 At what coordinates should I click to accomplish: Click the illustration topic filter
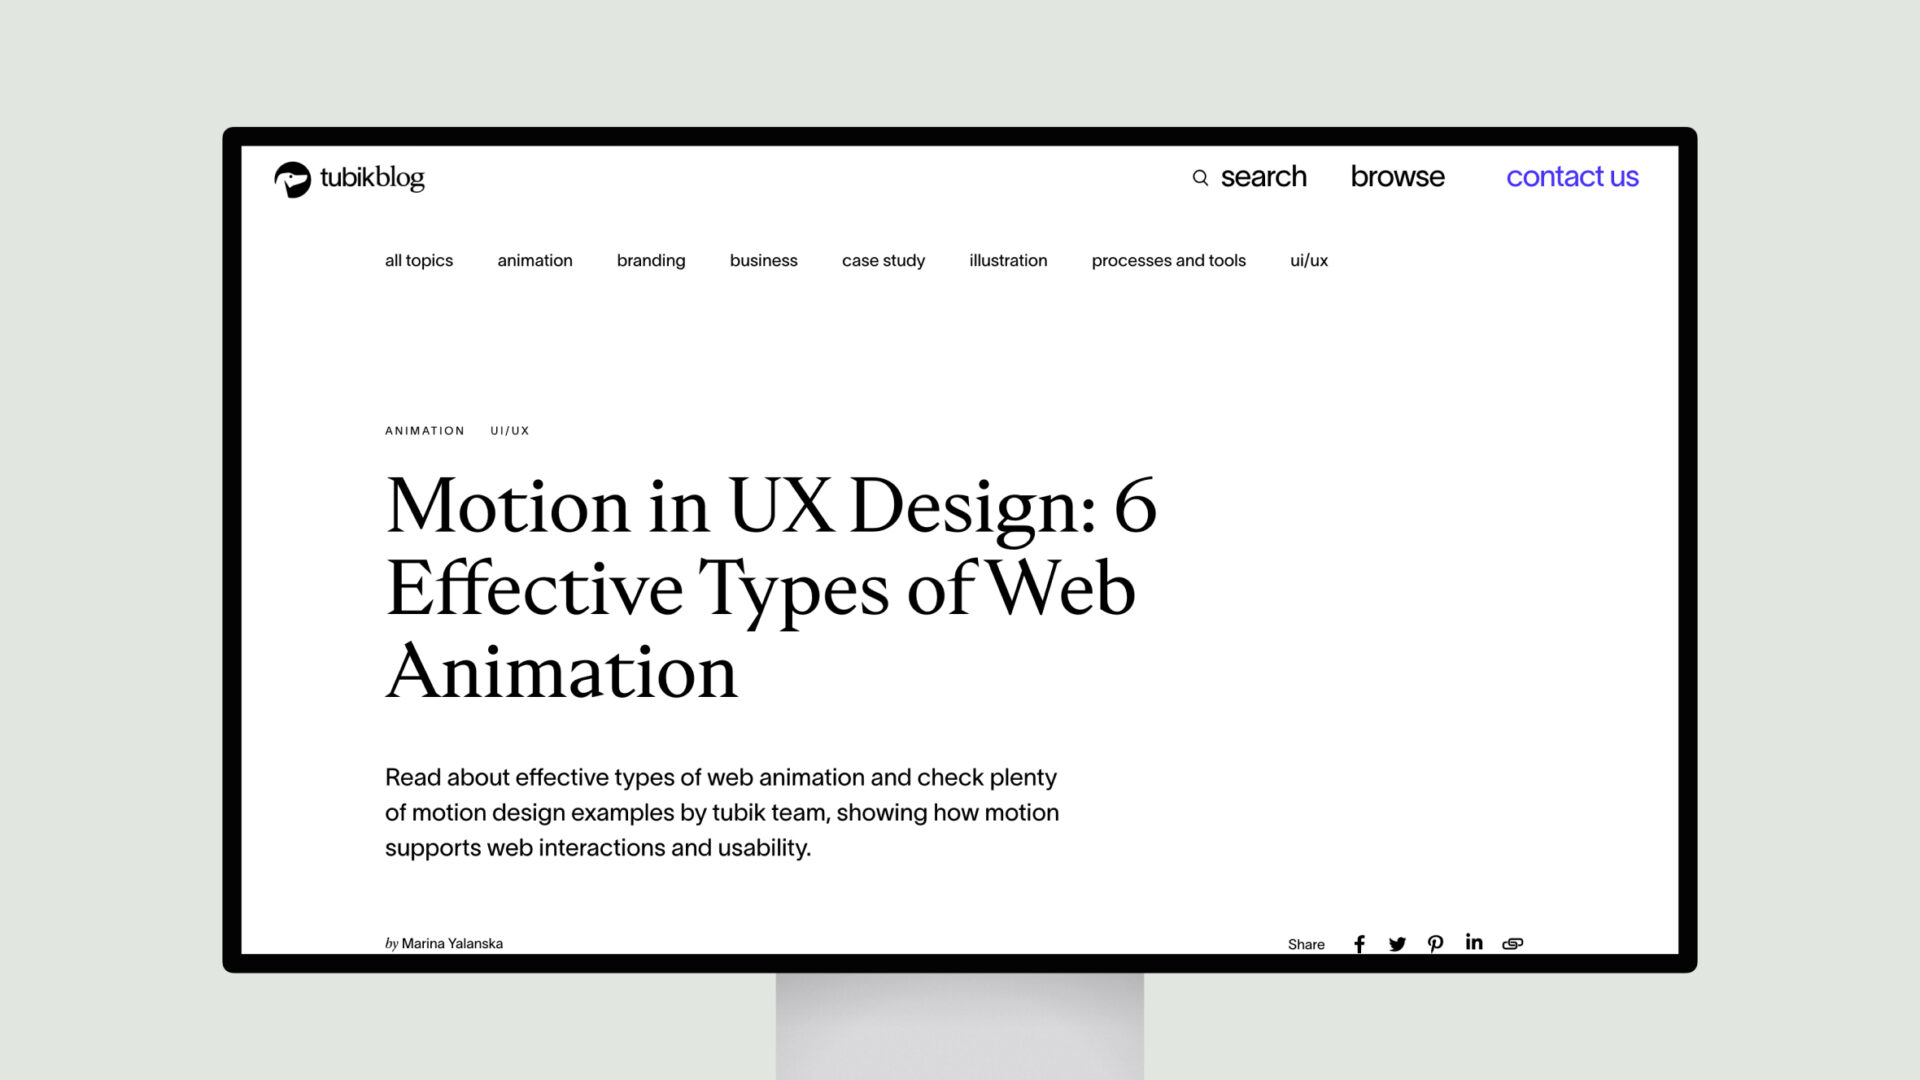pyautogui.click(x=1007, y=260)
